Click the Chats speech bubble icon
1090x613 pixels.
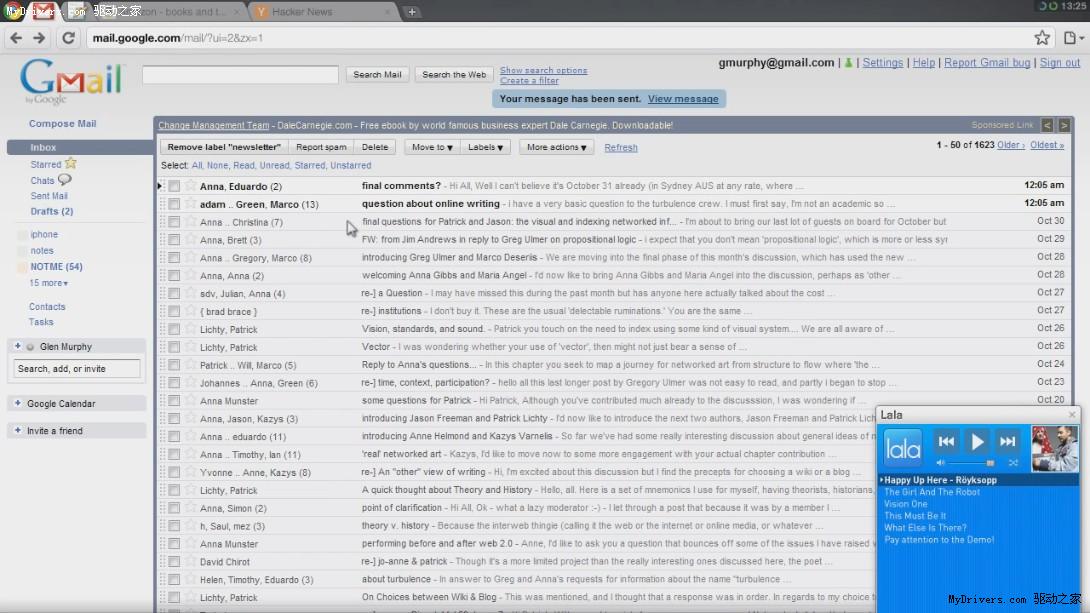point(65,179)
